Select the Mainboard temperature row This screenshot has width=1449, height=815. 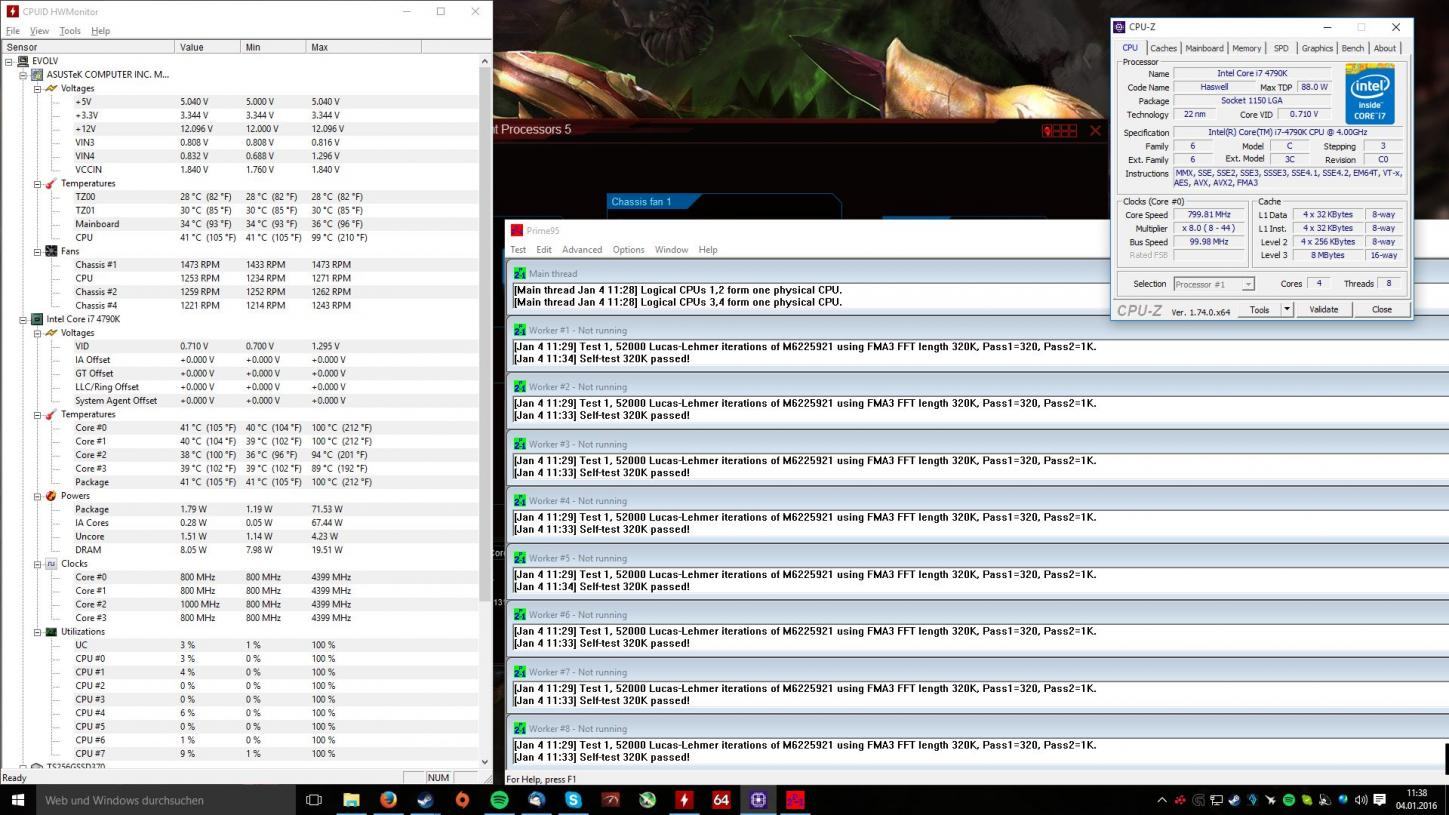tap(240, 224)
